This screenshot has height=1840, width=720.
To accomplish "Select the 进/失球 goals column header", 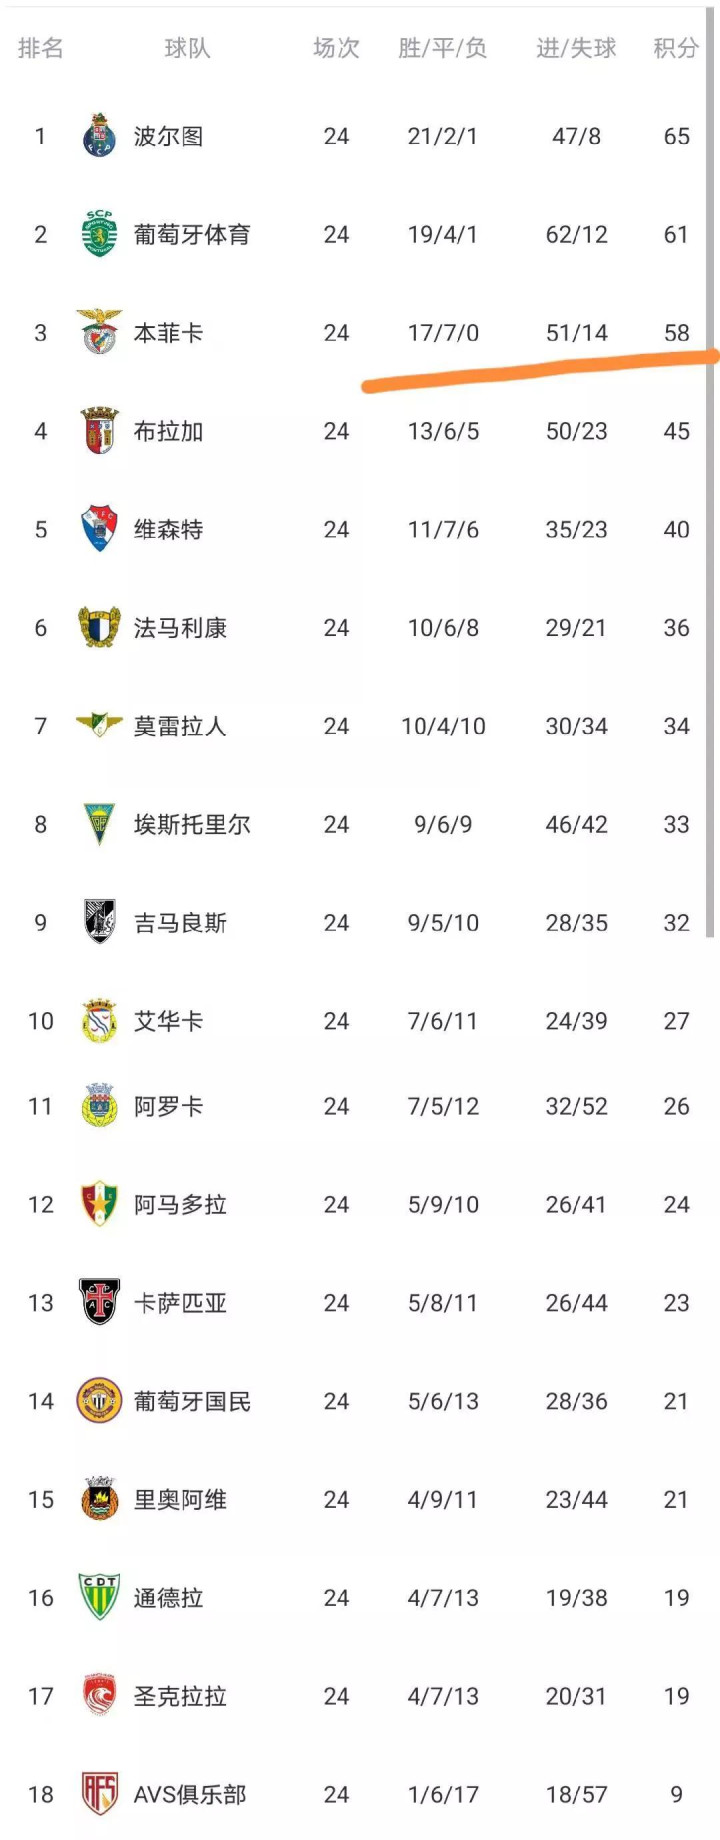I will [x=576, y=48].
